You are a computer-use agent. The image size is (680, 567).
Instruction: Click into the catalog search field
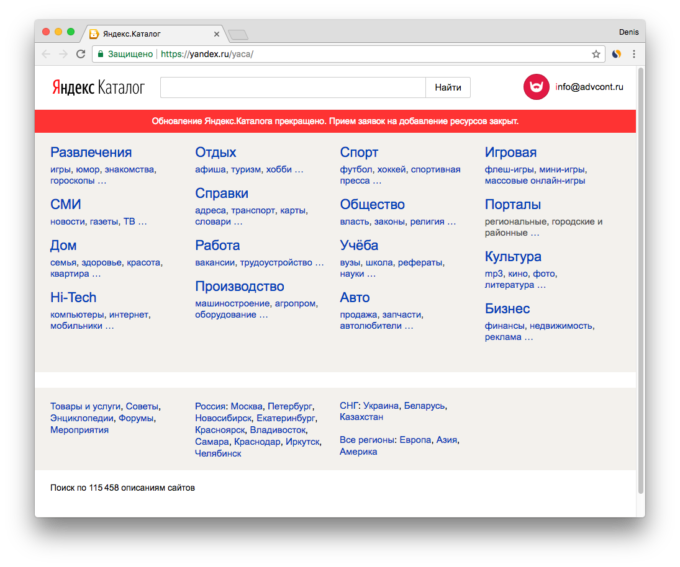click(x=293, y=87)
